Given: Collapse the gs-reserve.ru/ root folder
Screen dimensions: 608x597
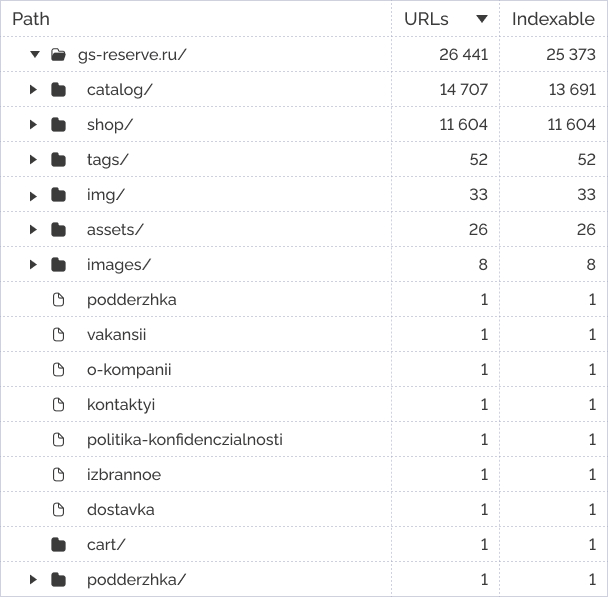Looking at the screenshot, I should 35,54.
